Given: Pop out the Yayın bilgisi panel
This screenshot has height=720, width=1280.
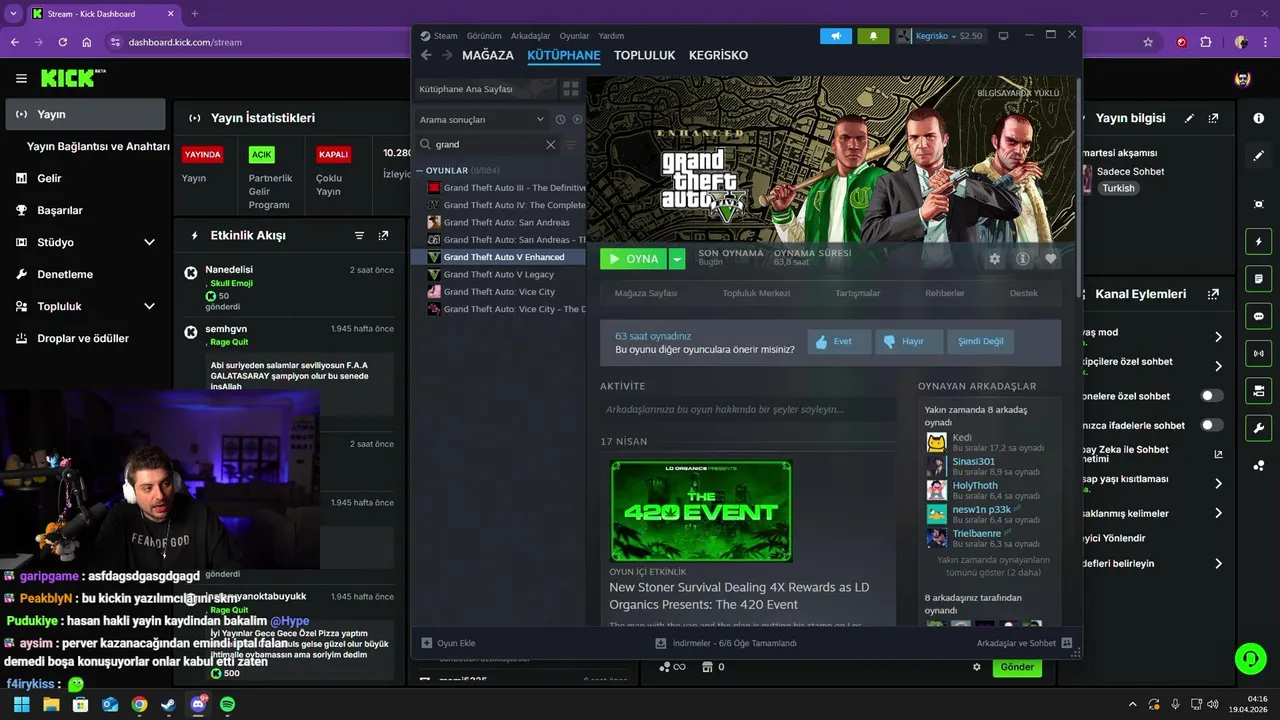Looking at the screenshot, I should [1213, 118].
